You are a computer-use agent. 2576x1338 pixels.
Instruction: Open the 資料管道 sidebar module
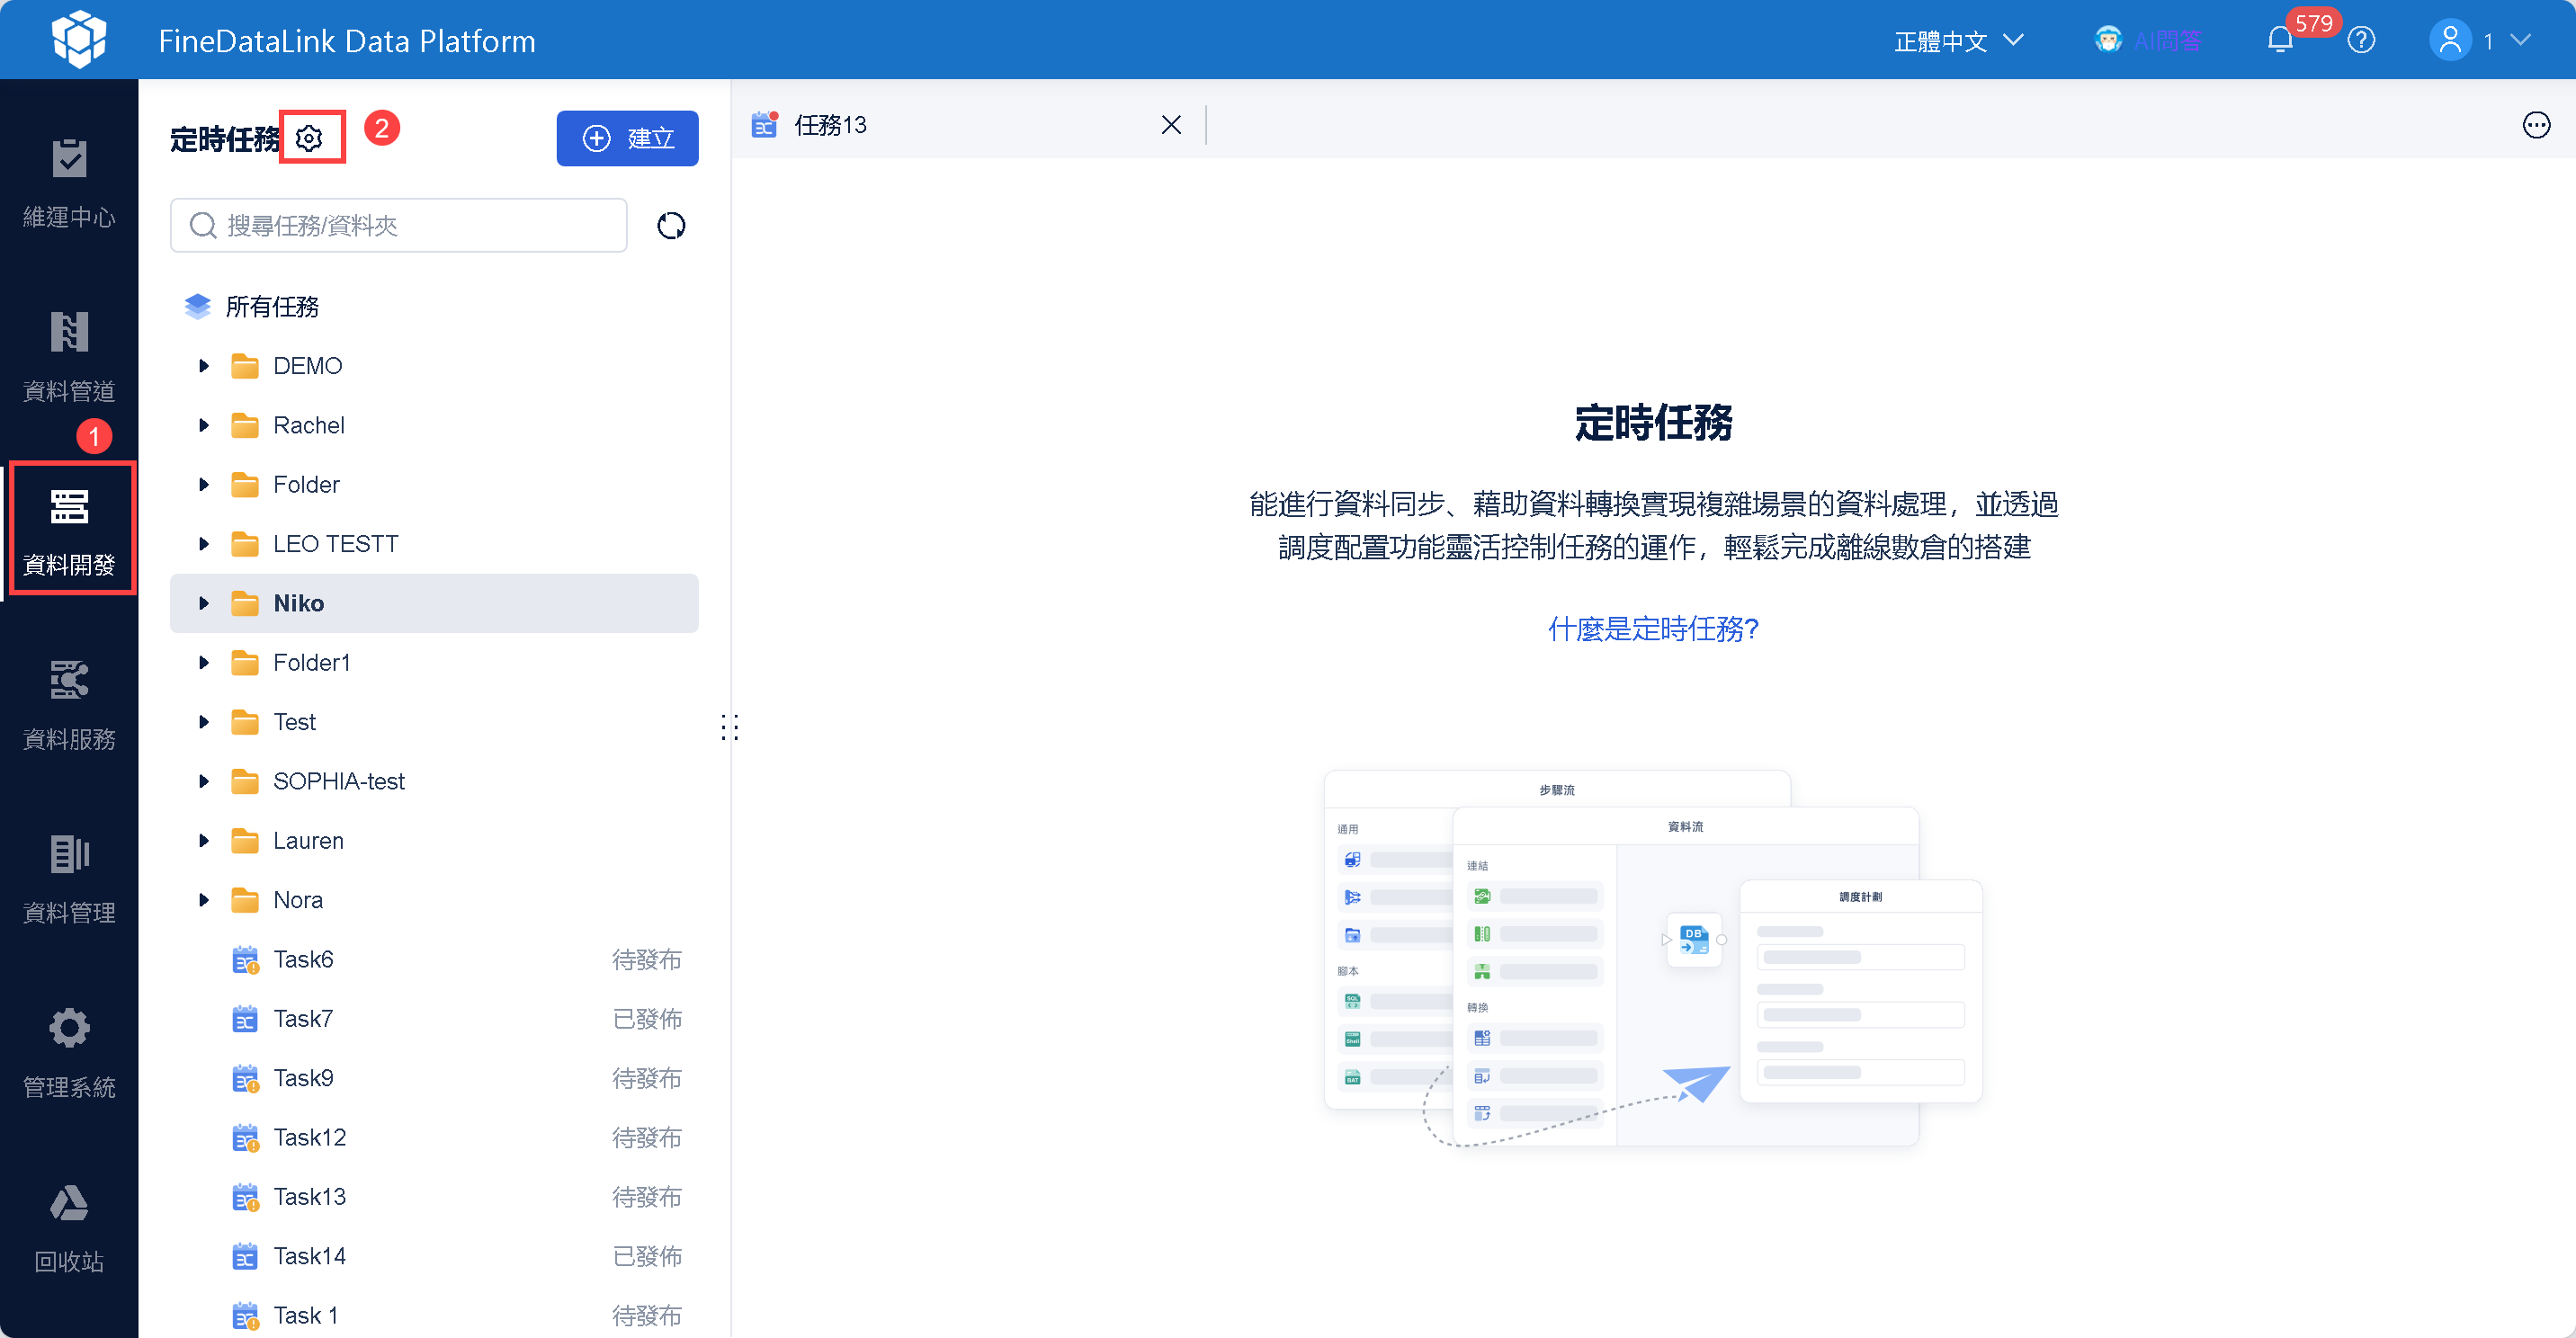[69, 356]
